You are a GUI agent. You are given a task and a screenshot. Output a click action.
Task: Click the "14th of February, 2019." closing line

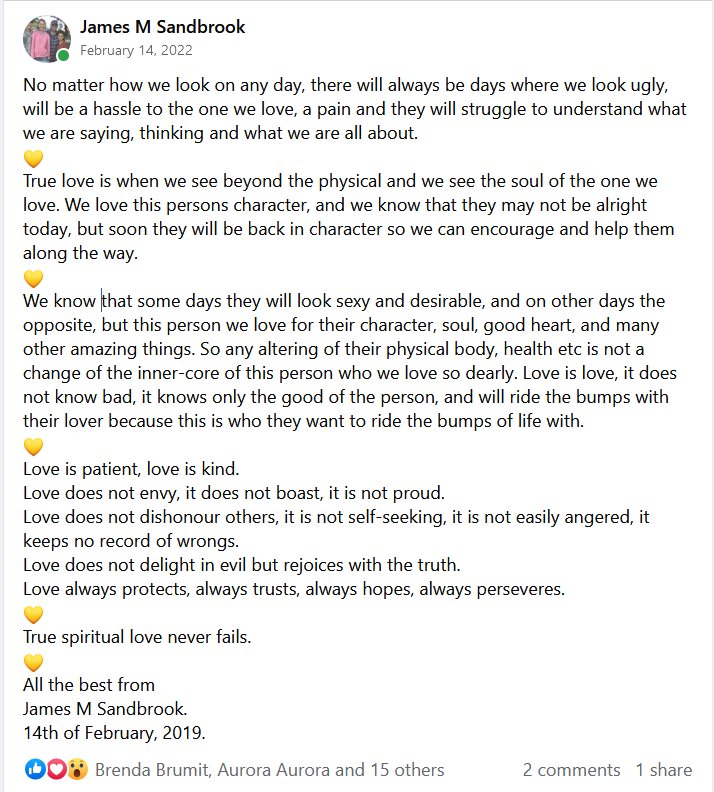pyautogui.click(x=114, y=733)
